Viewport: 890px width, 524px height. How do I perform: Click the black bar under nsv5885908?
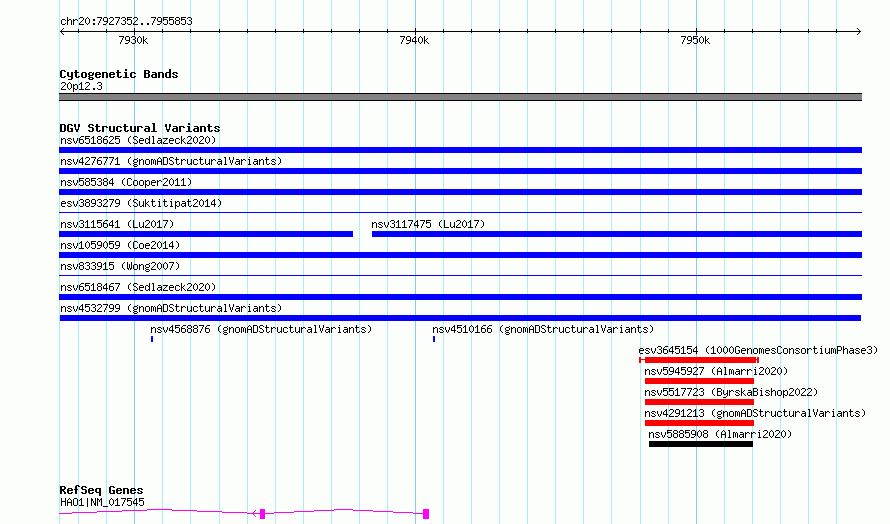pos(701,444)
